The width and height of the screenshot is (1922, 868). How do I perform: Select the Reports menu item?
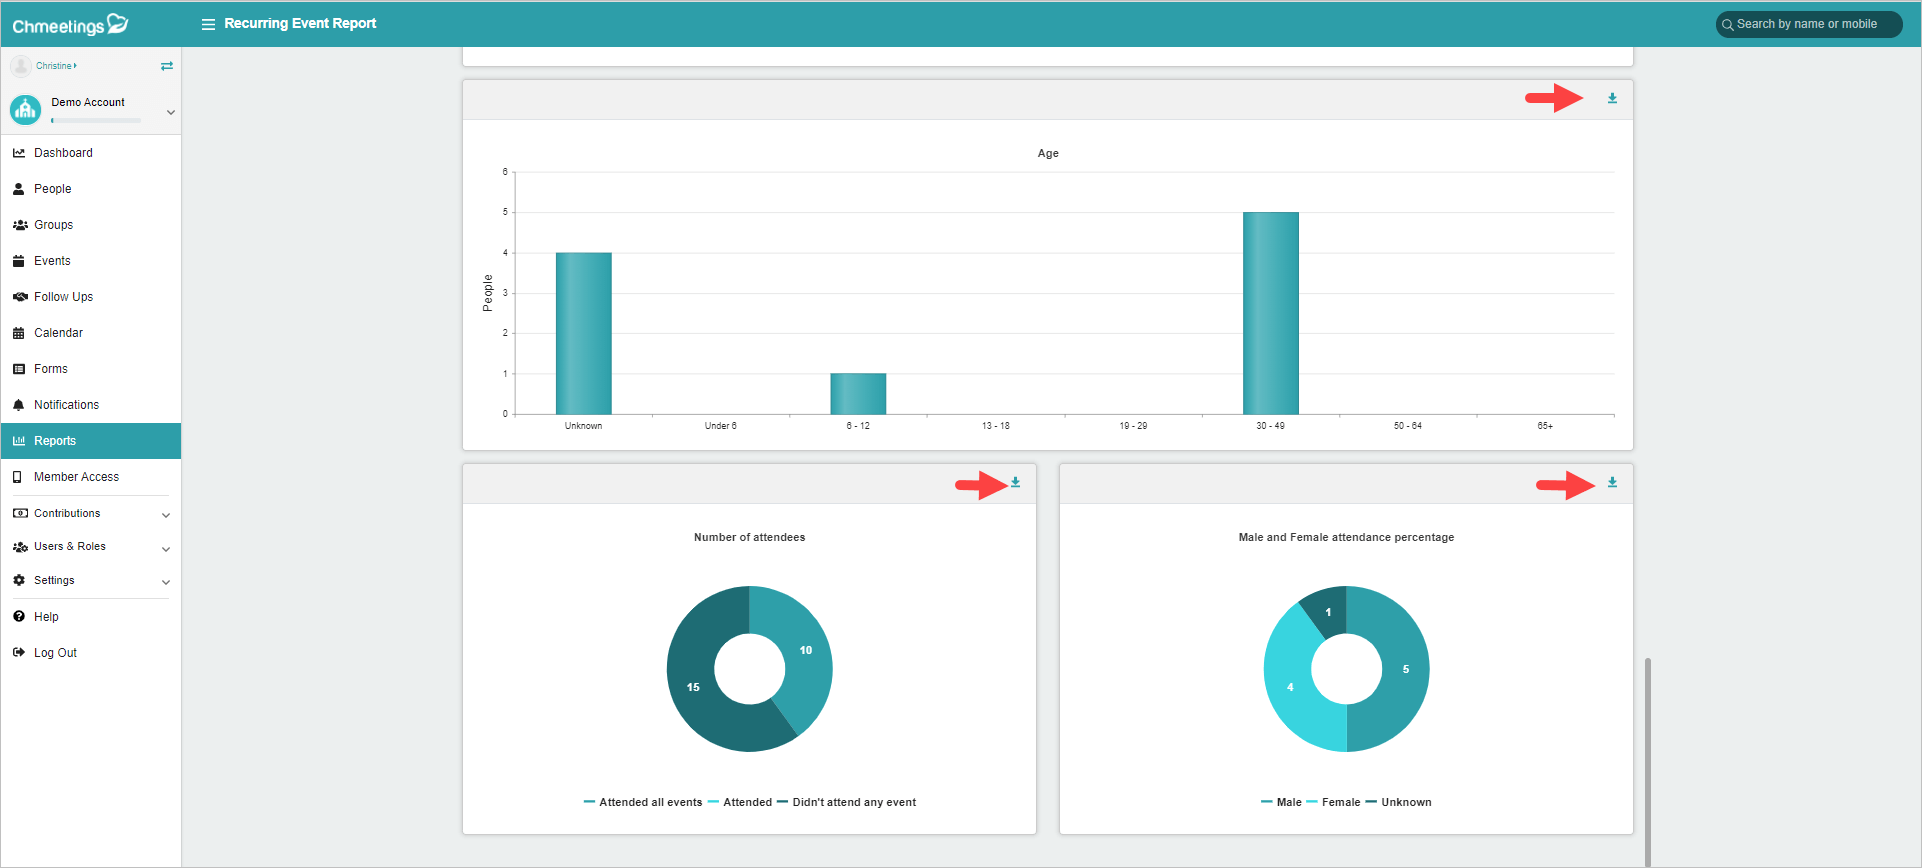(x=91, y=441)
